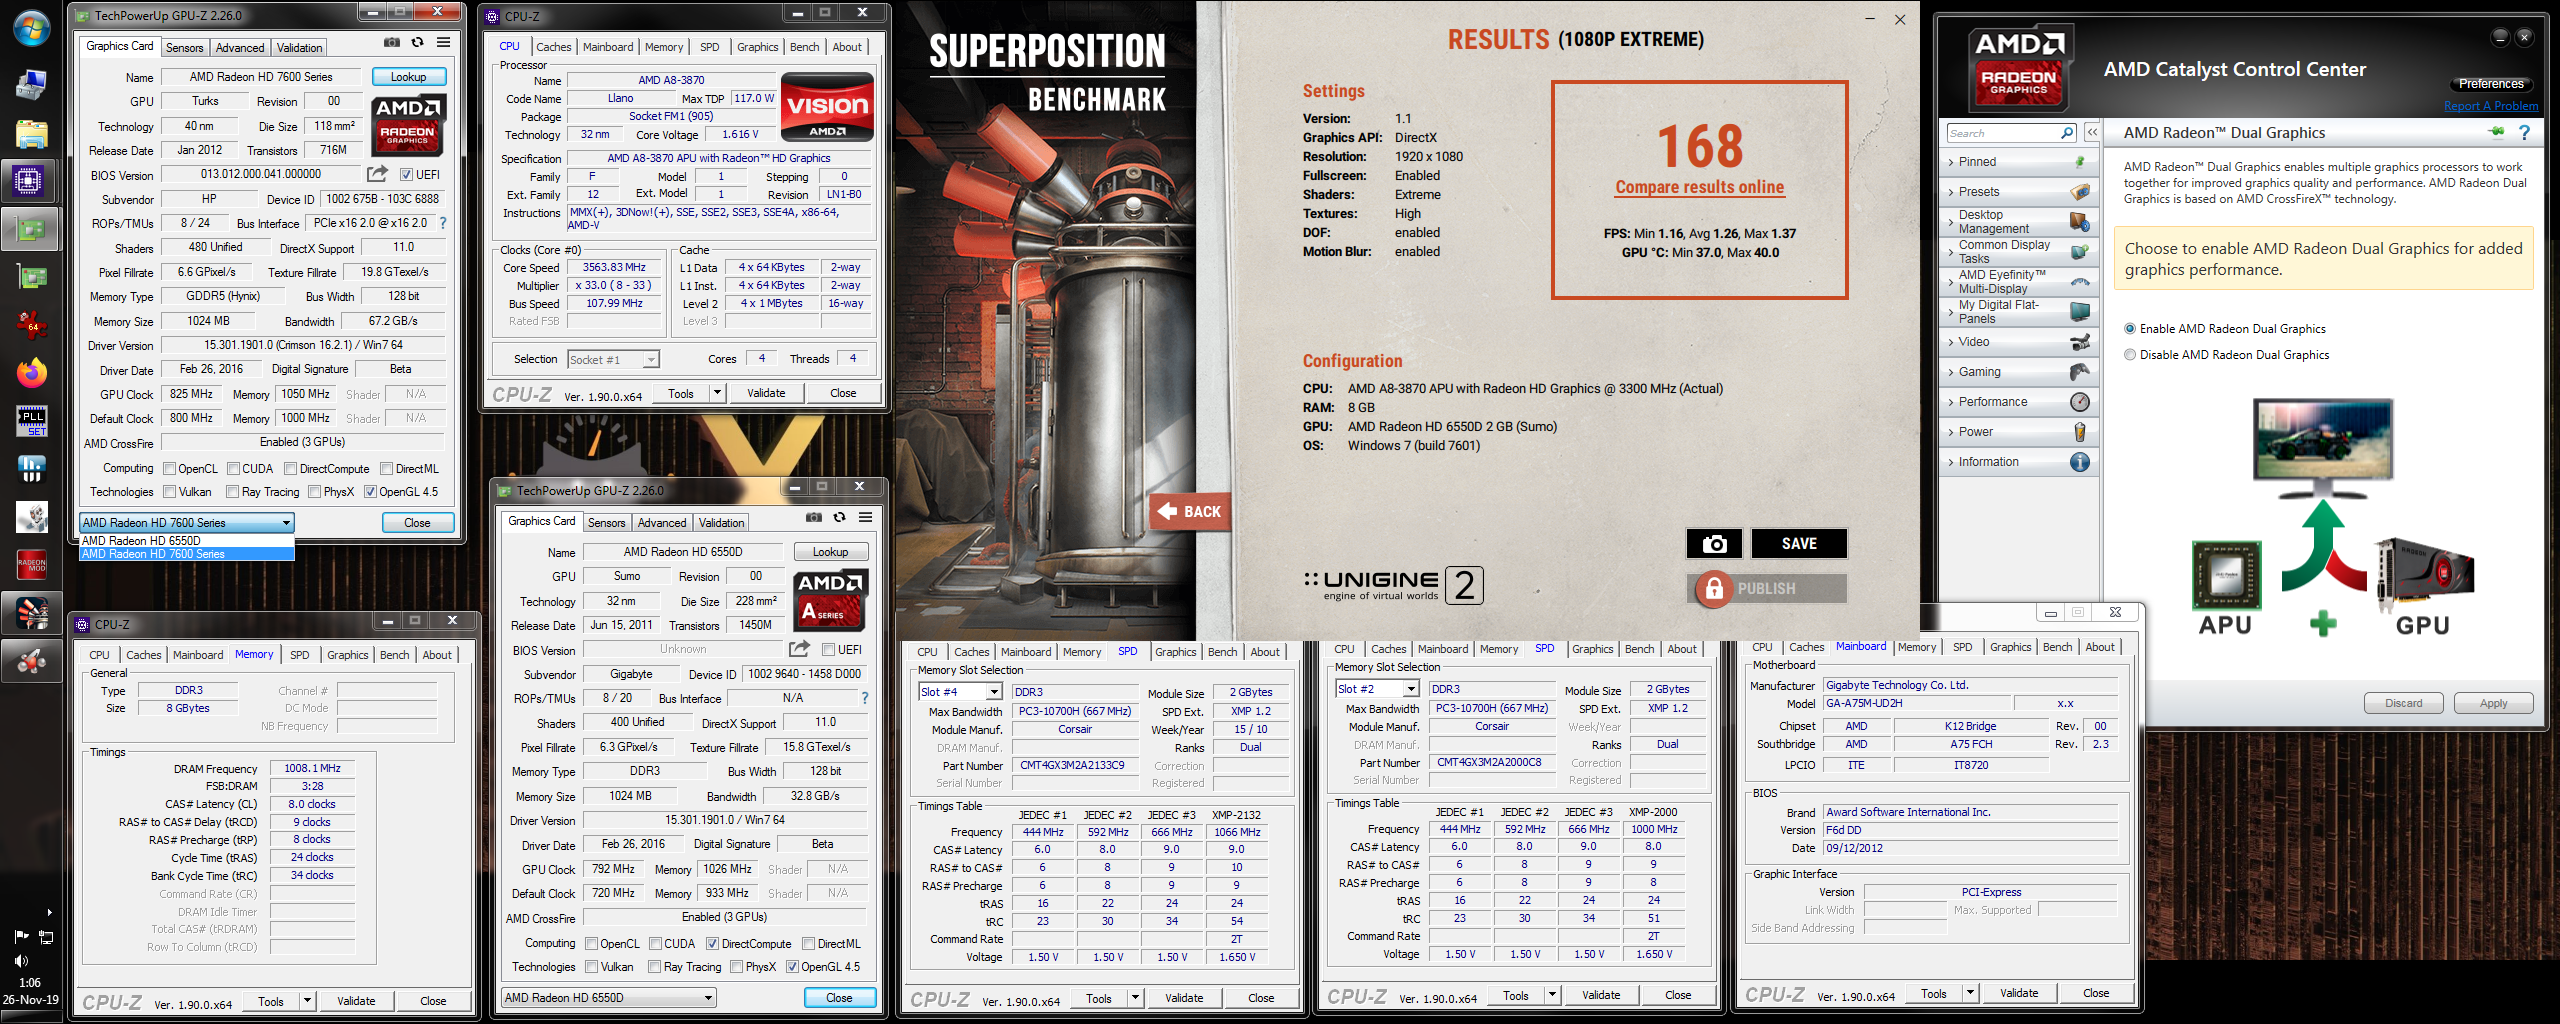The width and height of the screenshot is (2560, 1024).
Task: Click the Information icon in Catalyst sidebar
Action: [2080, 462]
